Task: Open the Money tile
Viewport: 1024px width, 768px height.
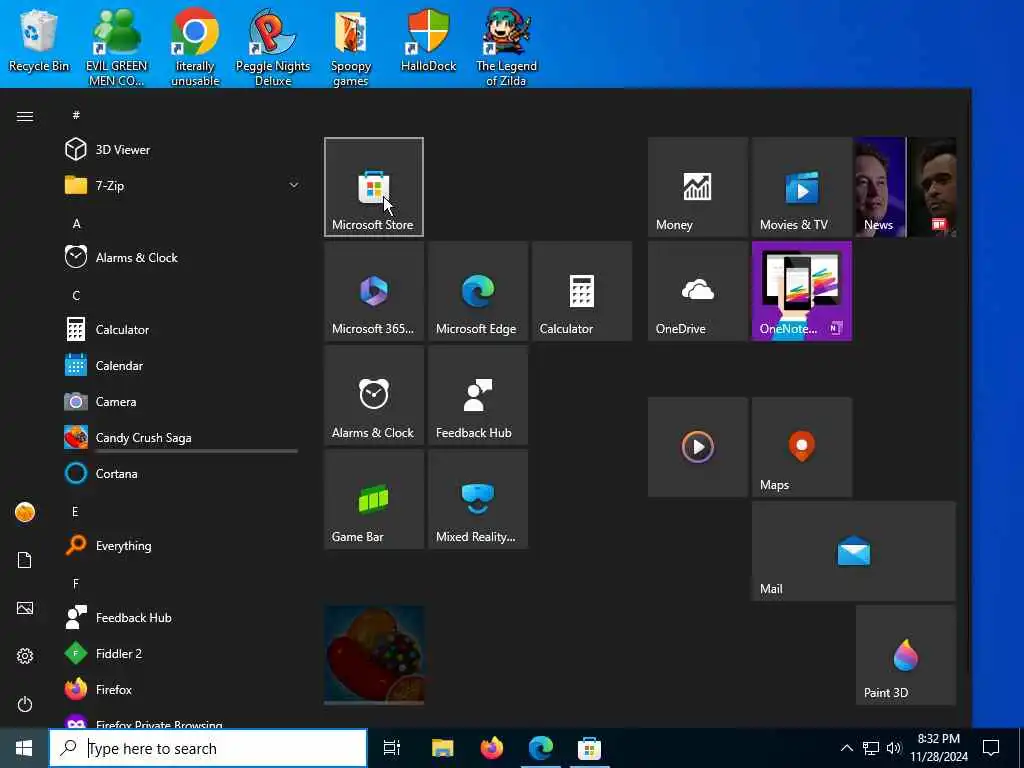Action: click(697, 187)
